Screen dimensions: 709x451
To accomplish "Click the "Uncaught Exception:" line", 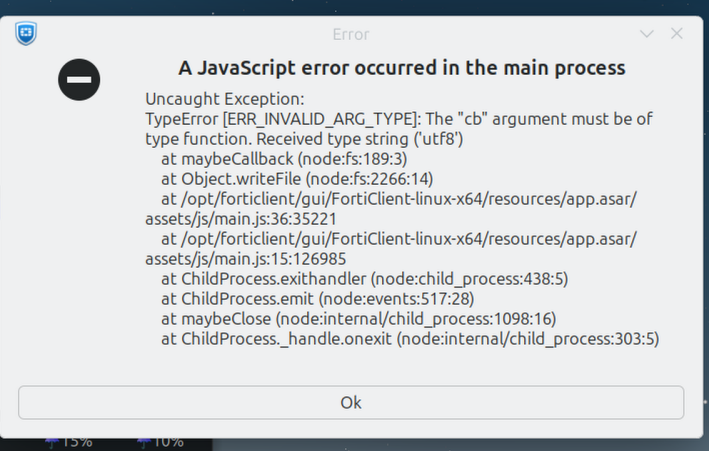I will (x=225, y=99).
